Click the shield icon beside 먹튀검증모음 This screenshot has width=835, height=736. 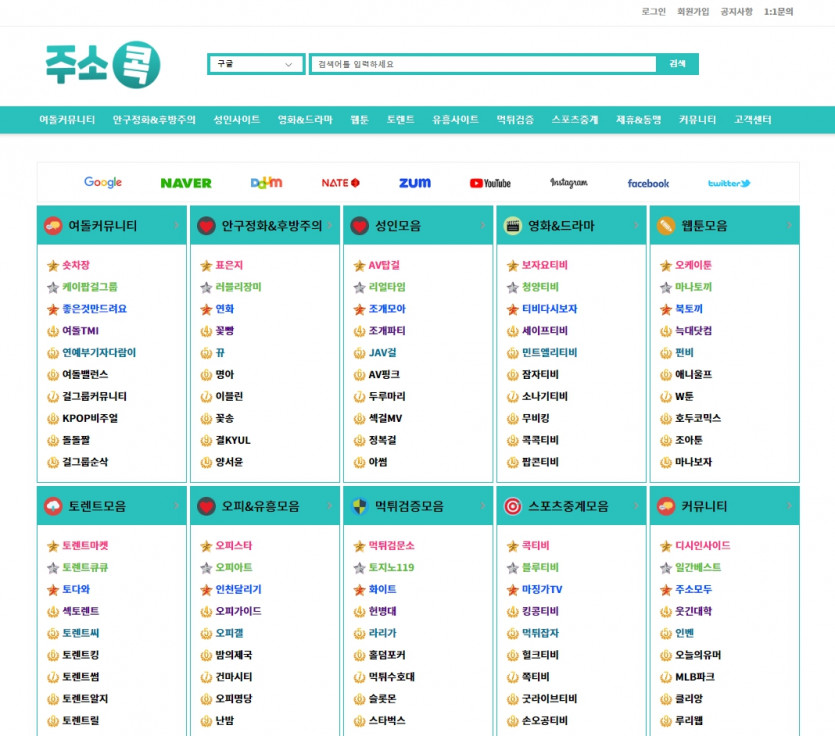click(x=360, y=507)
